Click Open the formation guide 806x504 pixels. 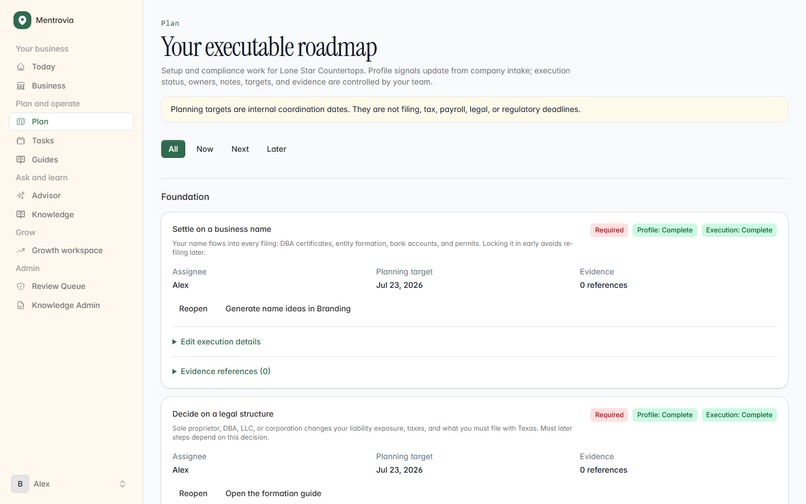[x=273, y=494]
